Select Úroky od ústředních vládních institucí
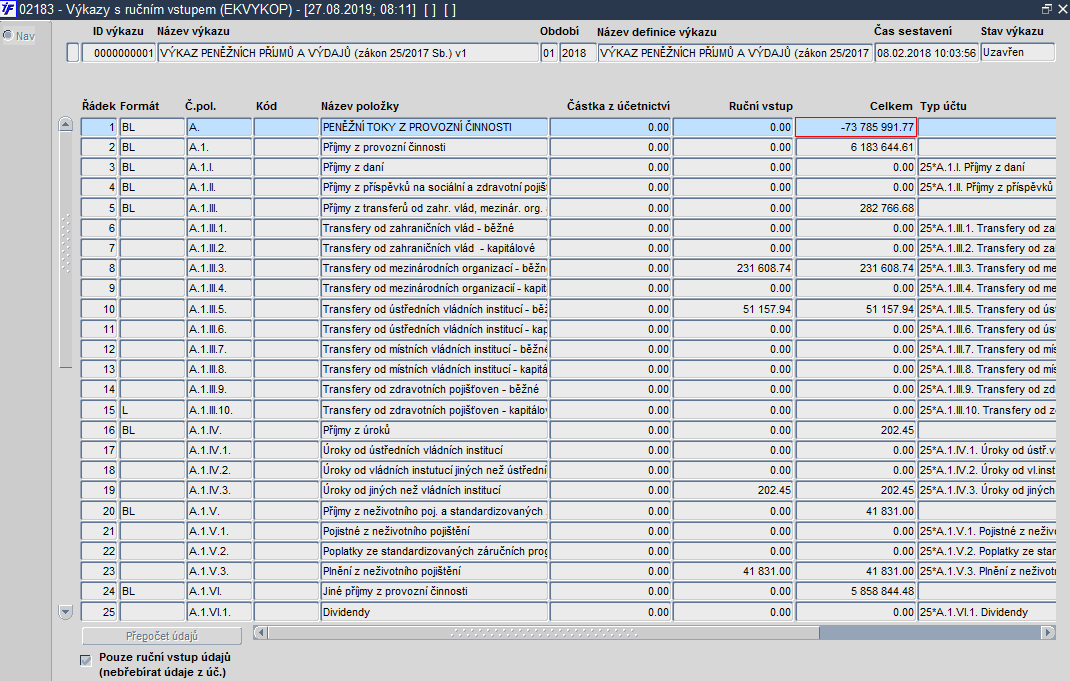Image resolution: width=1070 pixels, height=681 pixels. coord(434,450)
